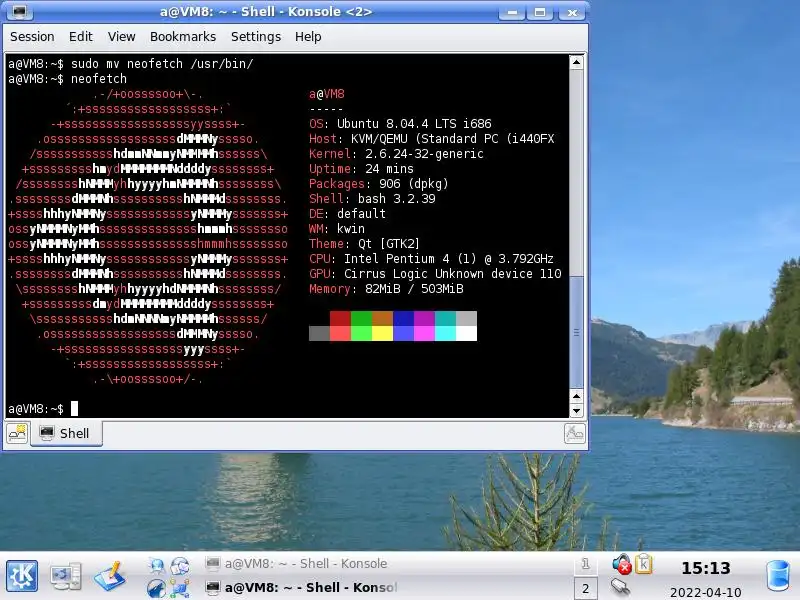This screenshot has height=600, width=800.
Task: Click the "82MiB / 503MiB" memory value
Action: [x=414, y=289]
